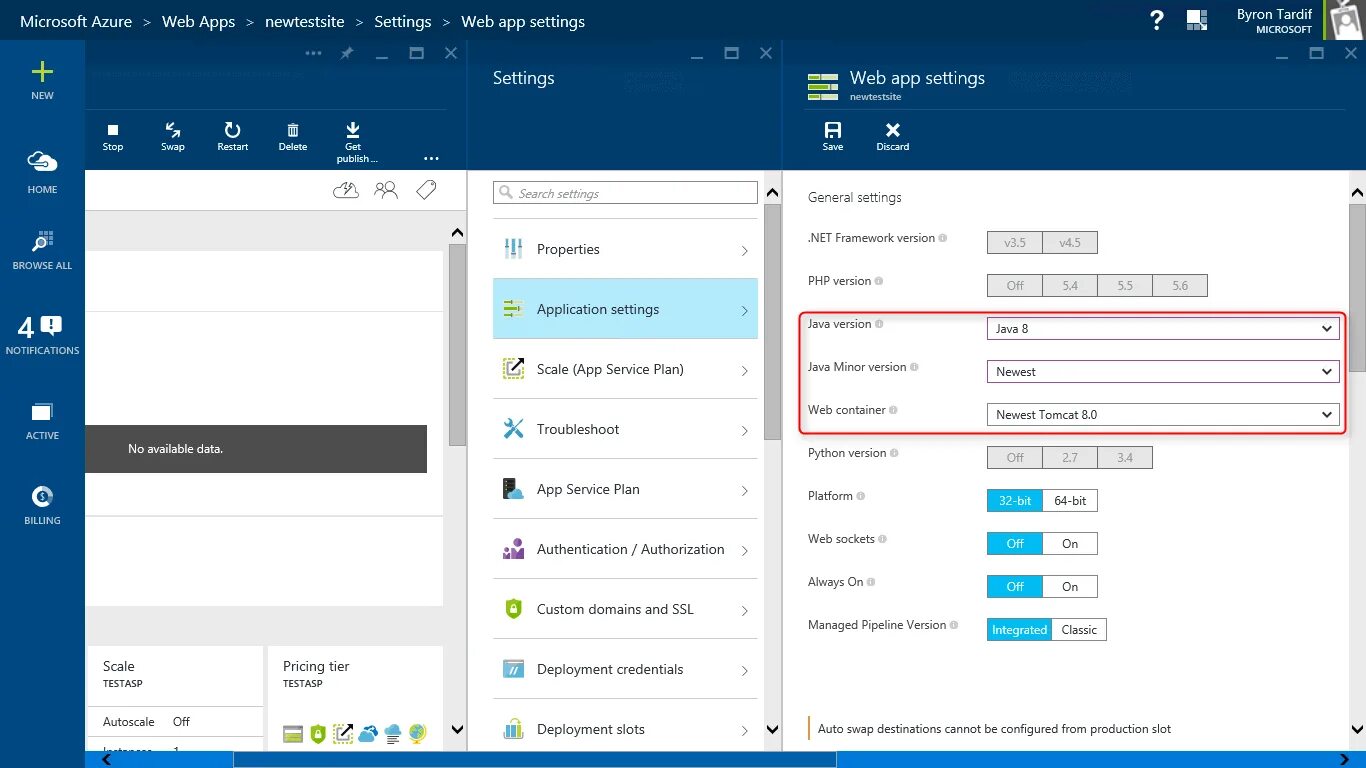Select .NET Framework v3.5

point(1015,242)
